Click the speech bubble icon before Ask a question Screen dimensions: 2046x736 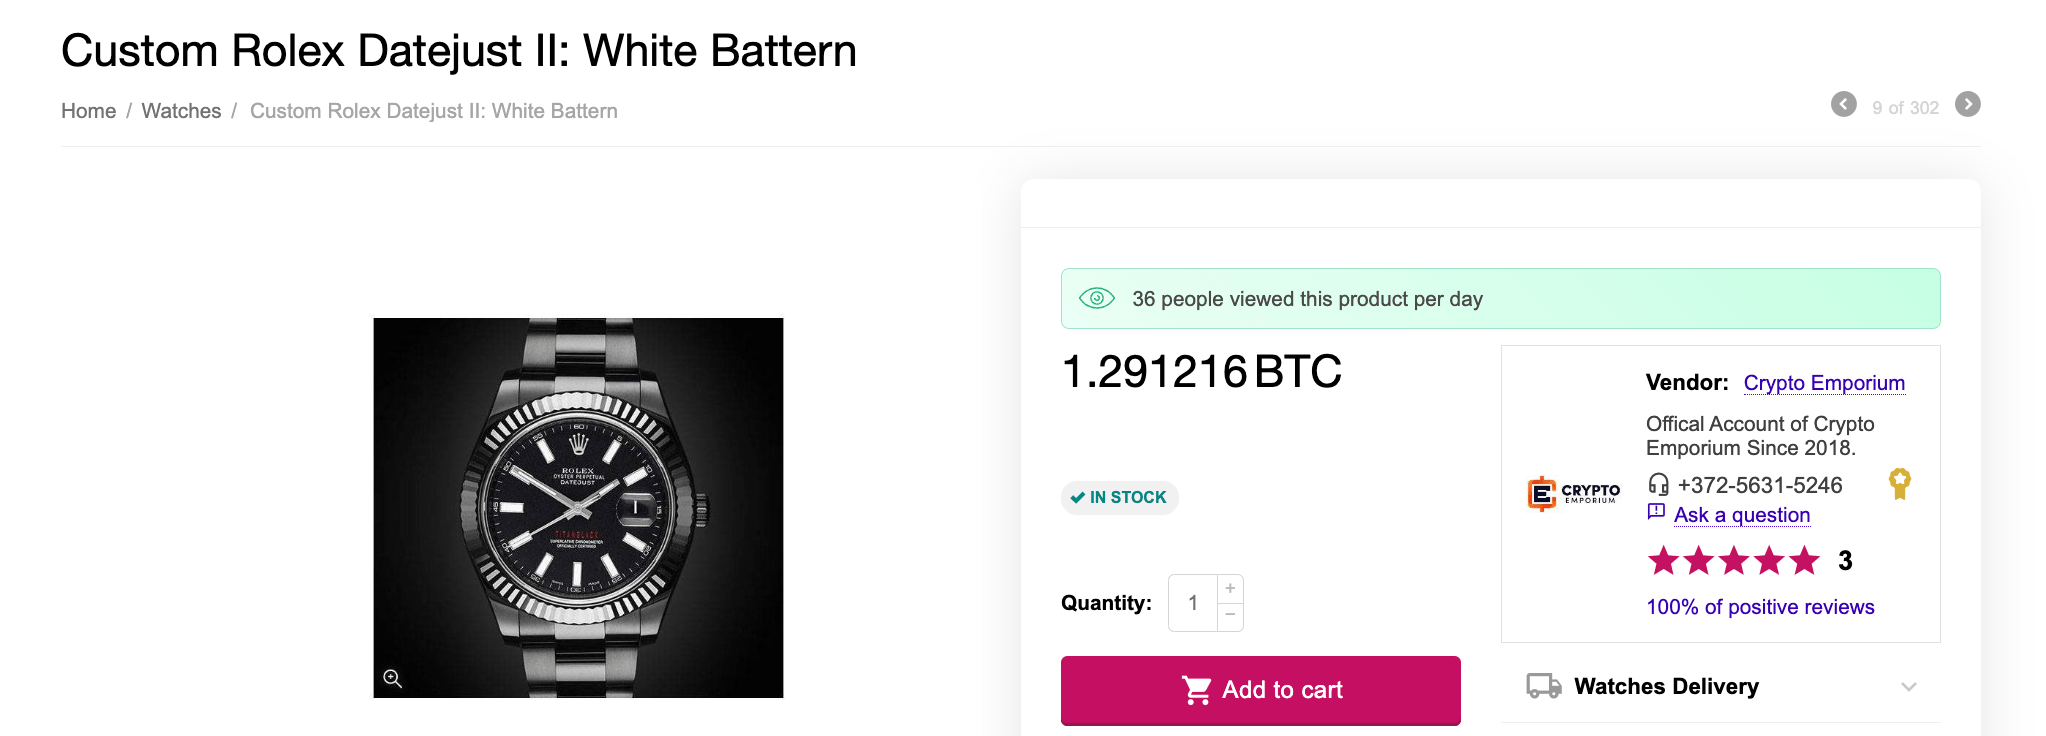[1658, 511]
